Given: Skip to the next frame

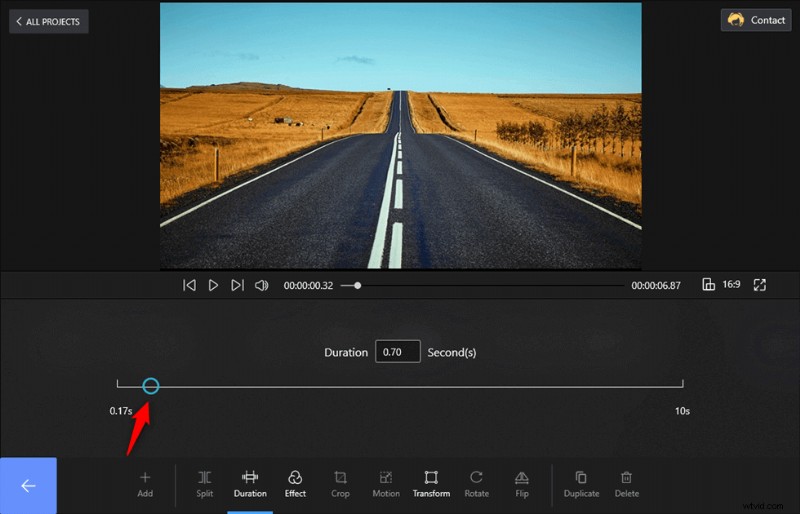Looking at the screenshot, I should pyautogui.click(x=237, y=285).
